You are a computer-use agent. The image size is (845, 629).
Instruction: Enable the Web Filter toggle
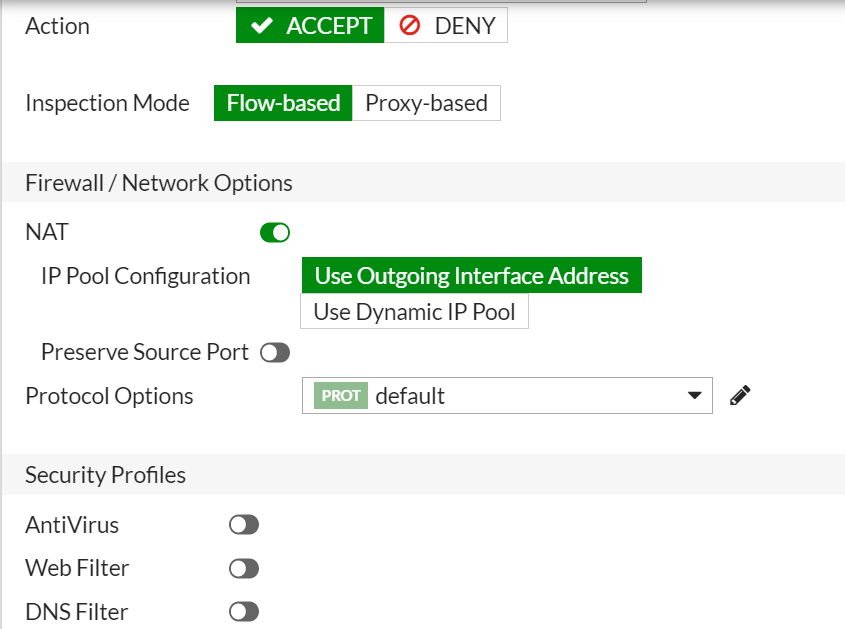(244, 569)
